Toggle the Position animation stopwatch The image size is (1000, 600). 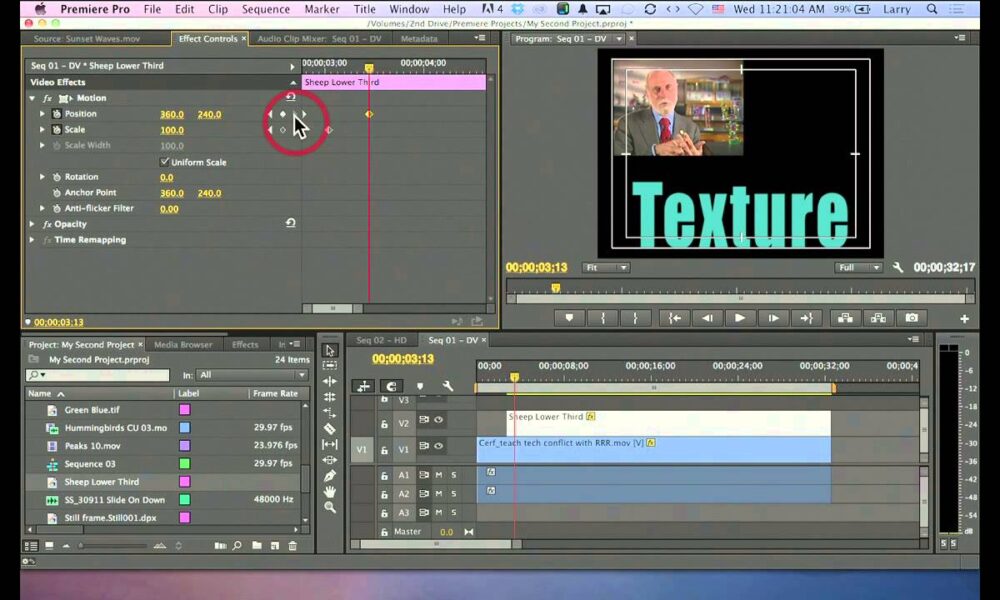(56, 114)
